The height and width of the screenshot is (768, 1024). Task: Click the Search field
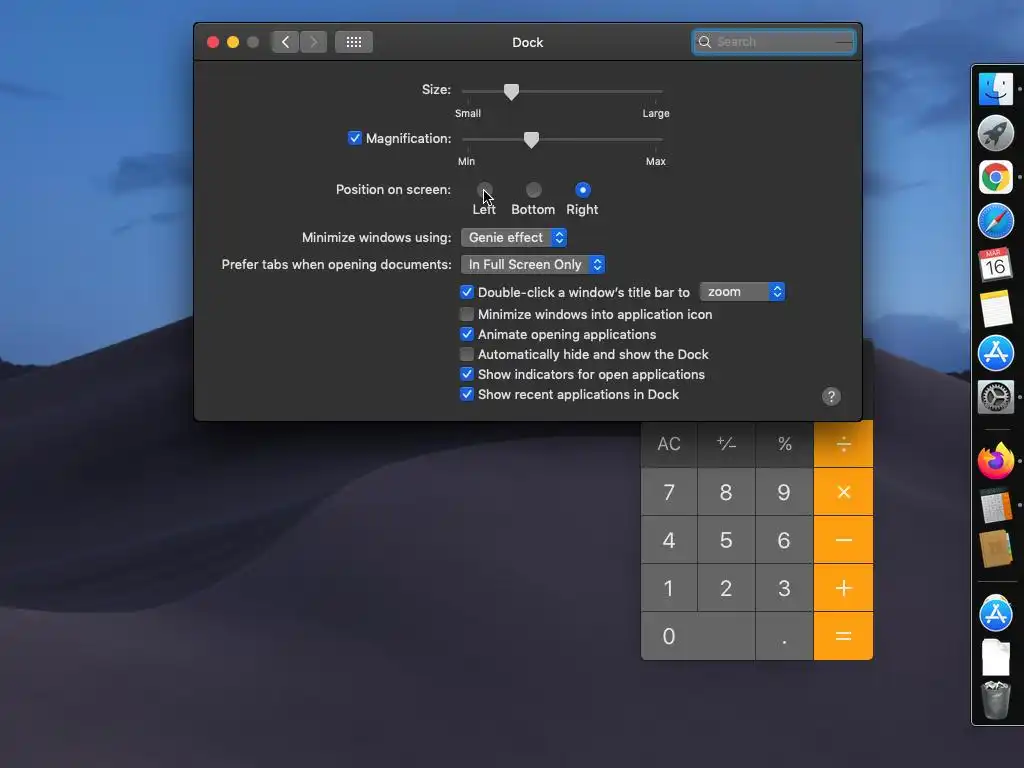(x=774, y=42)
